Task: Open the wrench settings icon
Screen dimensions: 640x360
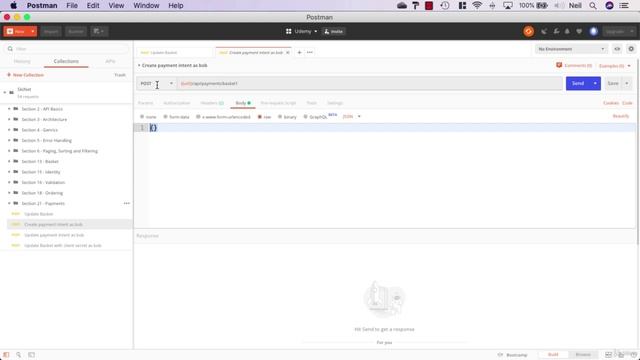Action: click(556, 31)
